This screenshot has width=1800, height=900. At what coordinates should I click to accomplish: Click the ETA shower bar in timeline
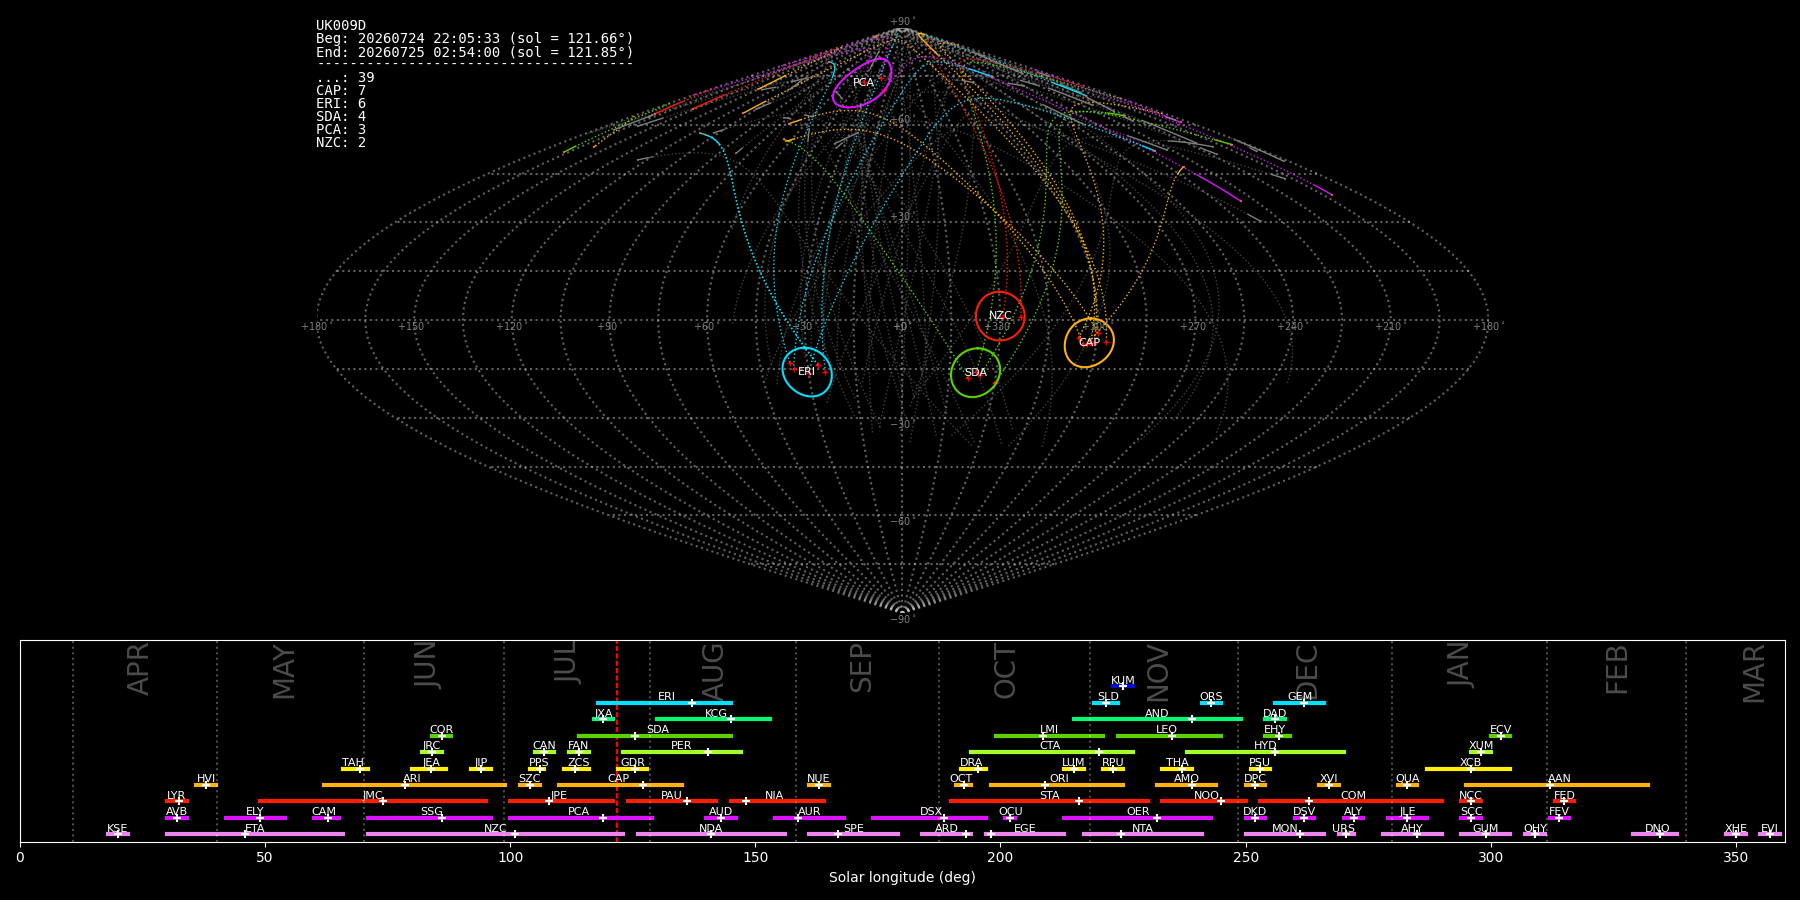[x=255, y=834]
